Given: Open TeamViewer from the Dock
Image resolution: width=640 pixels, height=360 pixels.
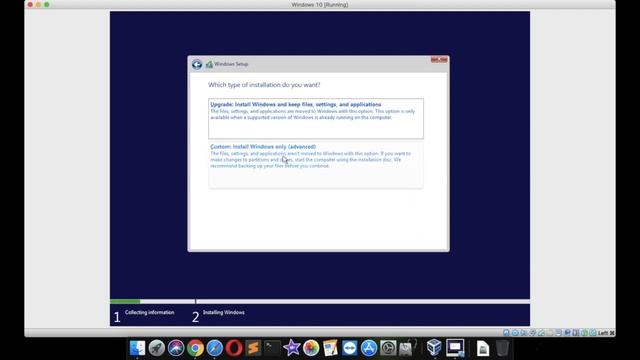Looking at the screenshot, I should (x=349, y=348).
